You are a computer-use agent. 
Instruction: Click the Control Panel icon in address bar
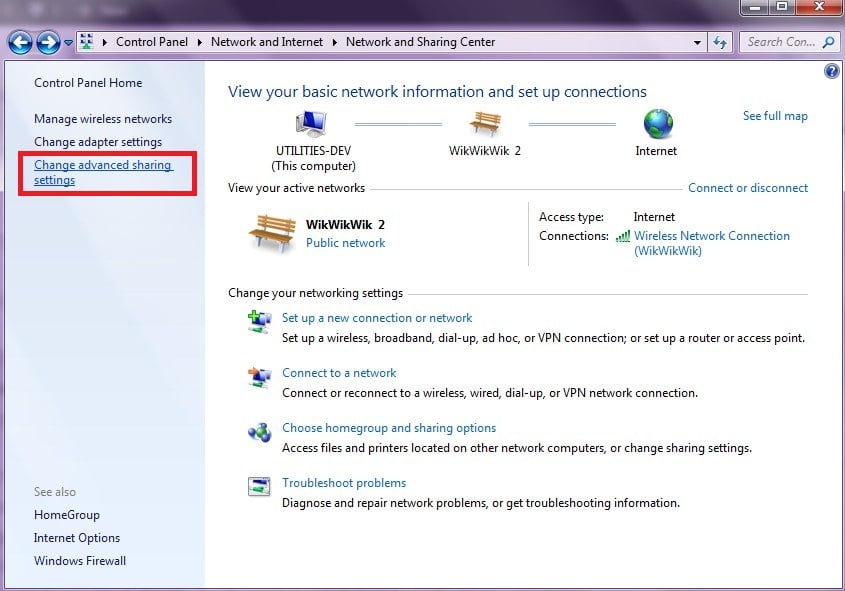(86, 41)
